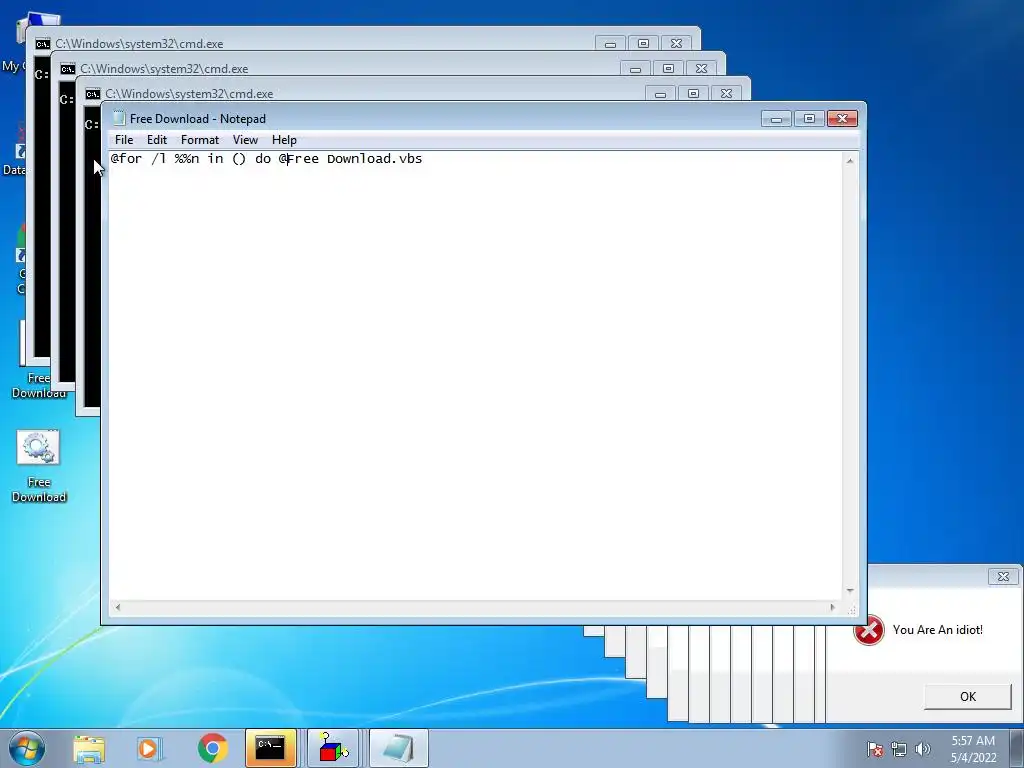Click the Notepad vertical scrollbar down arrow
Image resolution: width=1024 pixels, height=768 pixels.
point(850,590)
